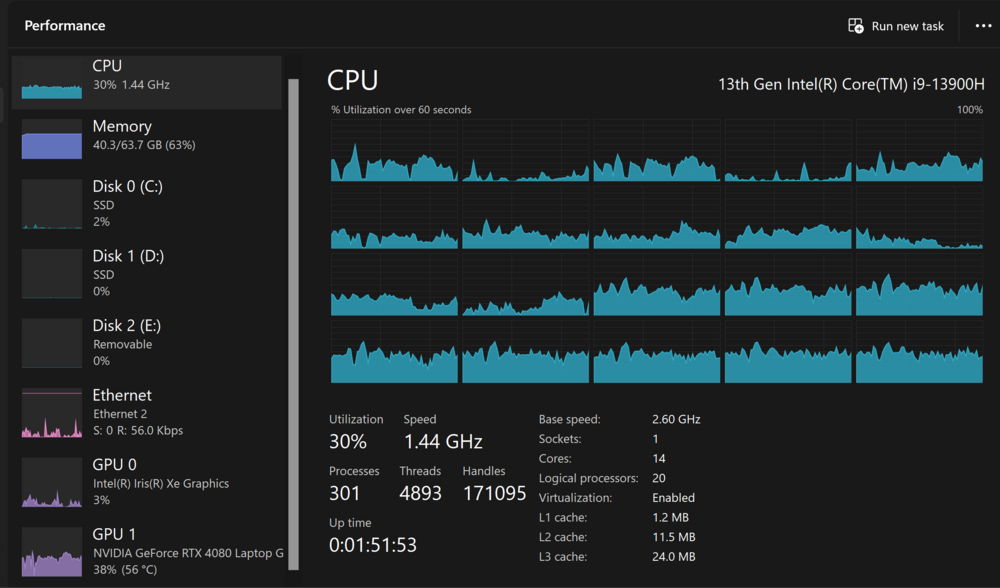The image size is (1000, 588).
Task: Click the Run new task icon
Action: 856,26
